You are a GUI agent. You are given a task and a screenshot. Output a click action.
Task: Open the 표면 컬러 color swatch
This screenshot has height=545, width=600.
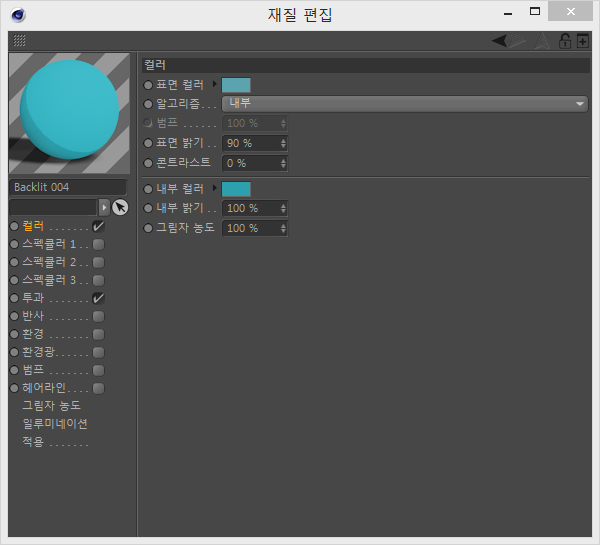(236, 85)
